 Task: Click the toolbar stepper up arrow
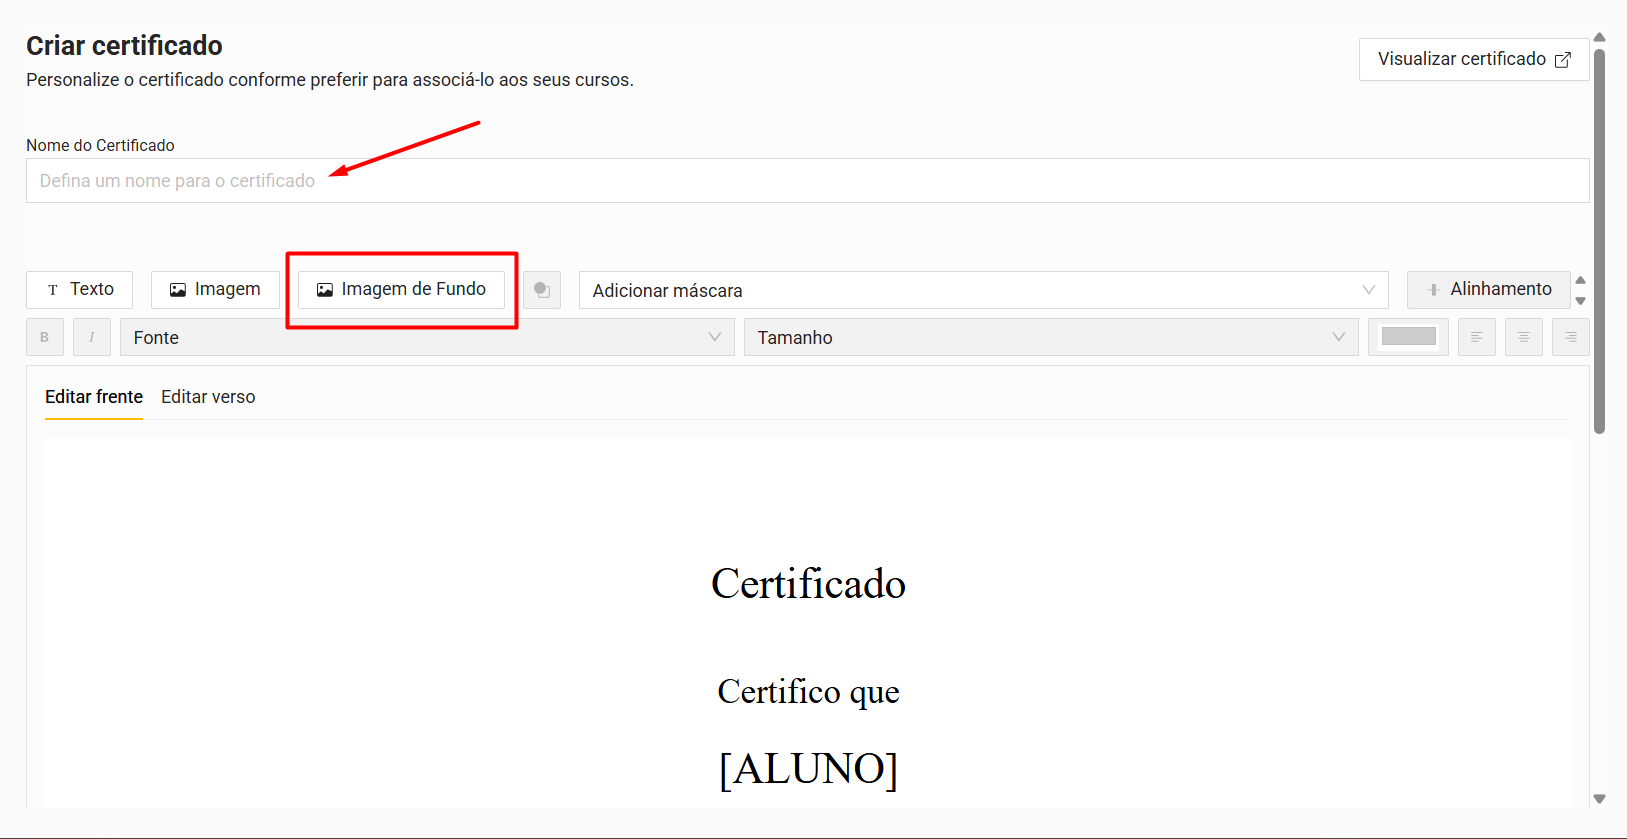(x=1580, y=280)
